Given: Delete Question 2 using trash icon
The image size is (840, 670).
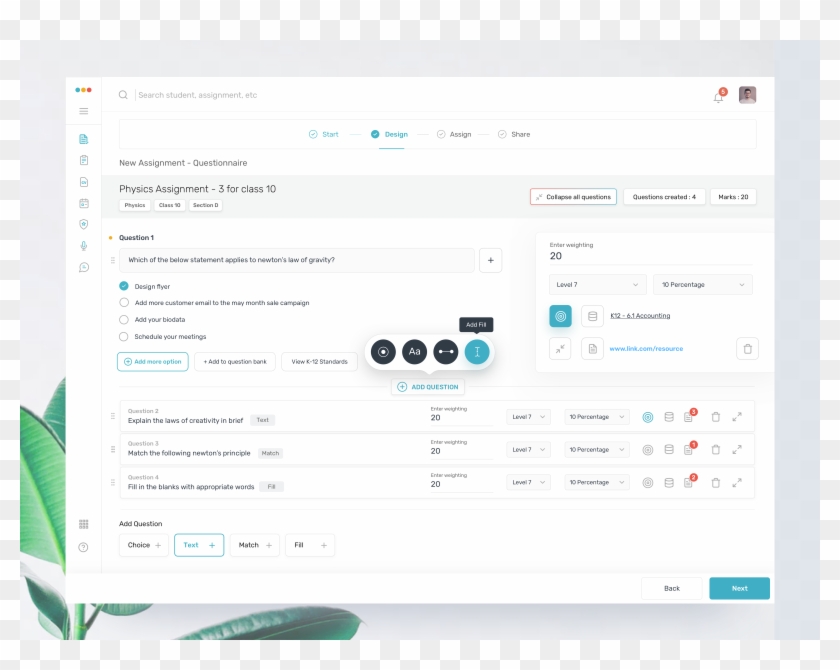Looking at the screenshot, I should (715, 417).
